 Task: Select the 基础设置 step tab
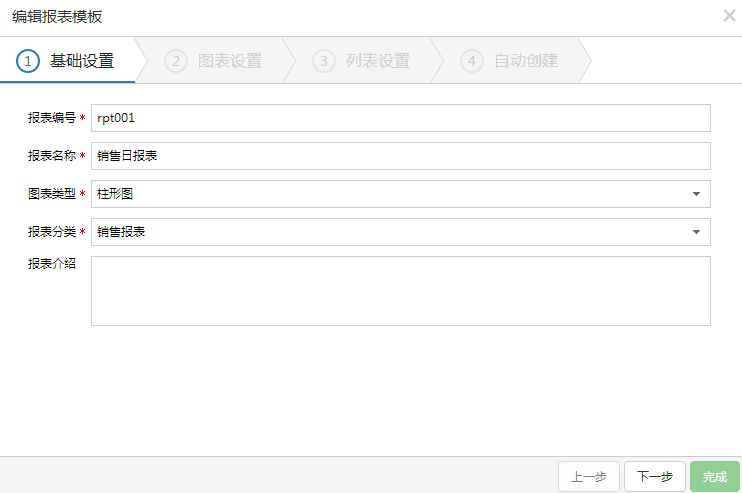point(68,61)
